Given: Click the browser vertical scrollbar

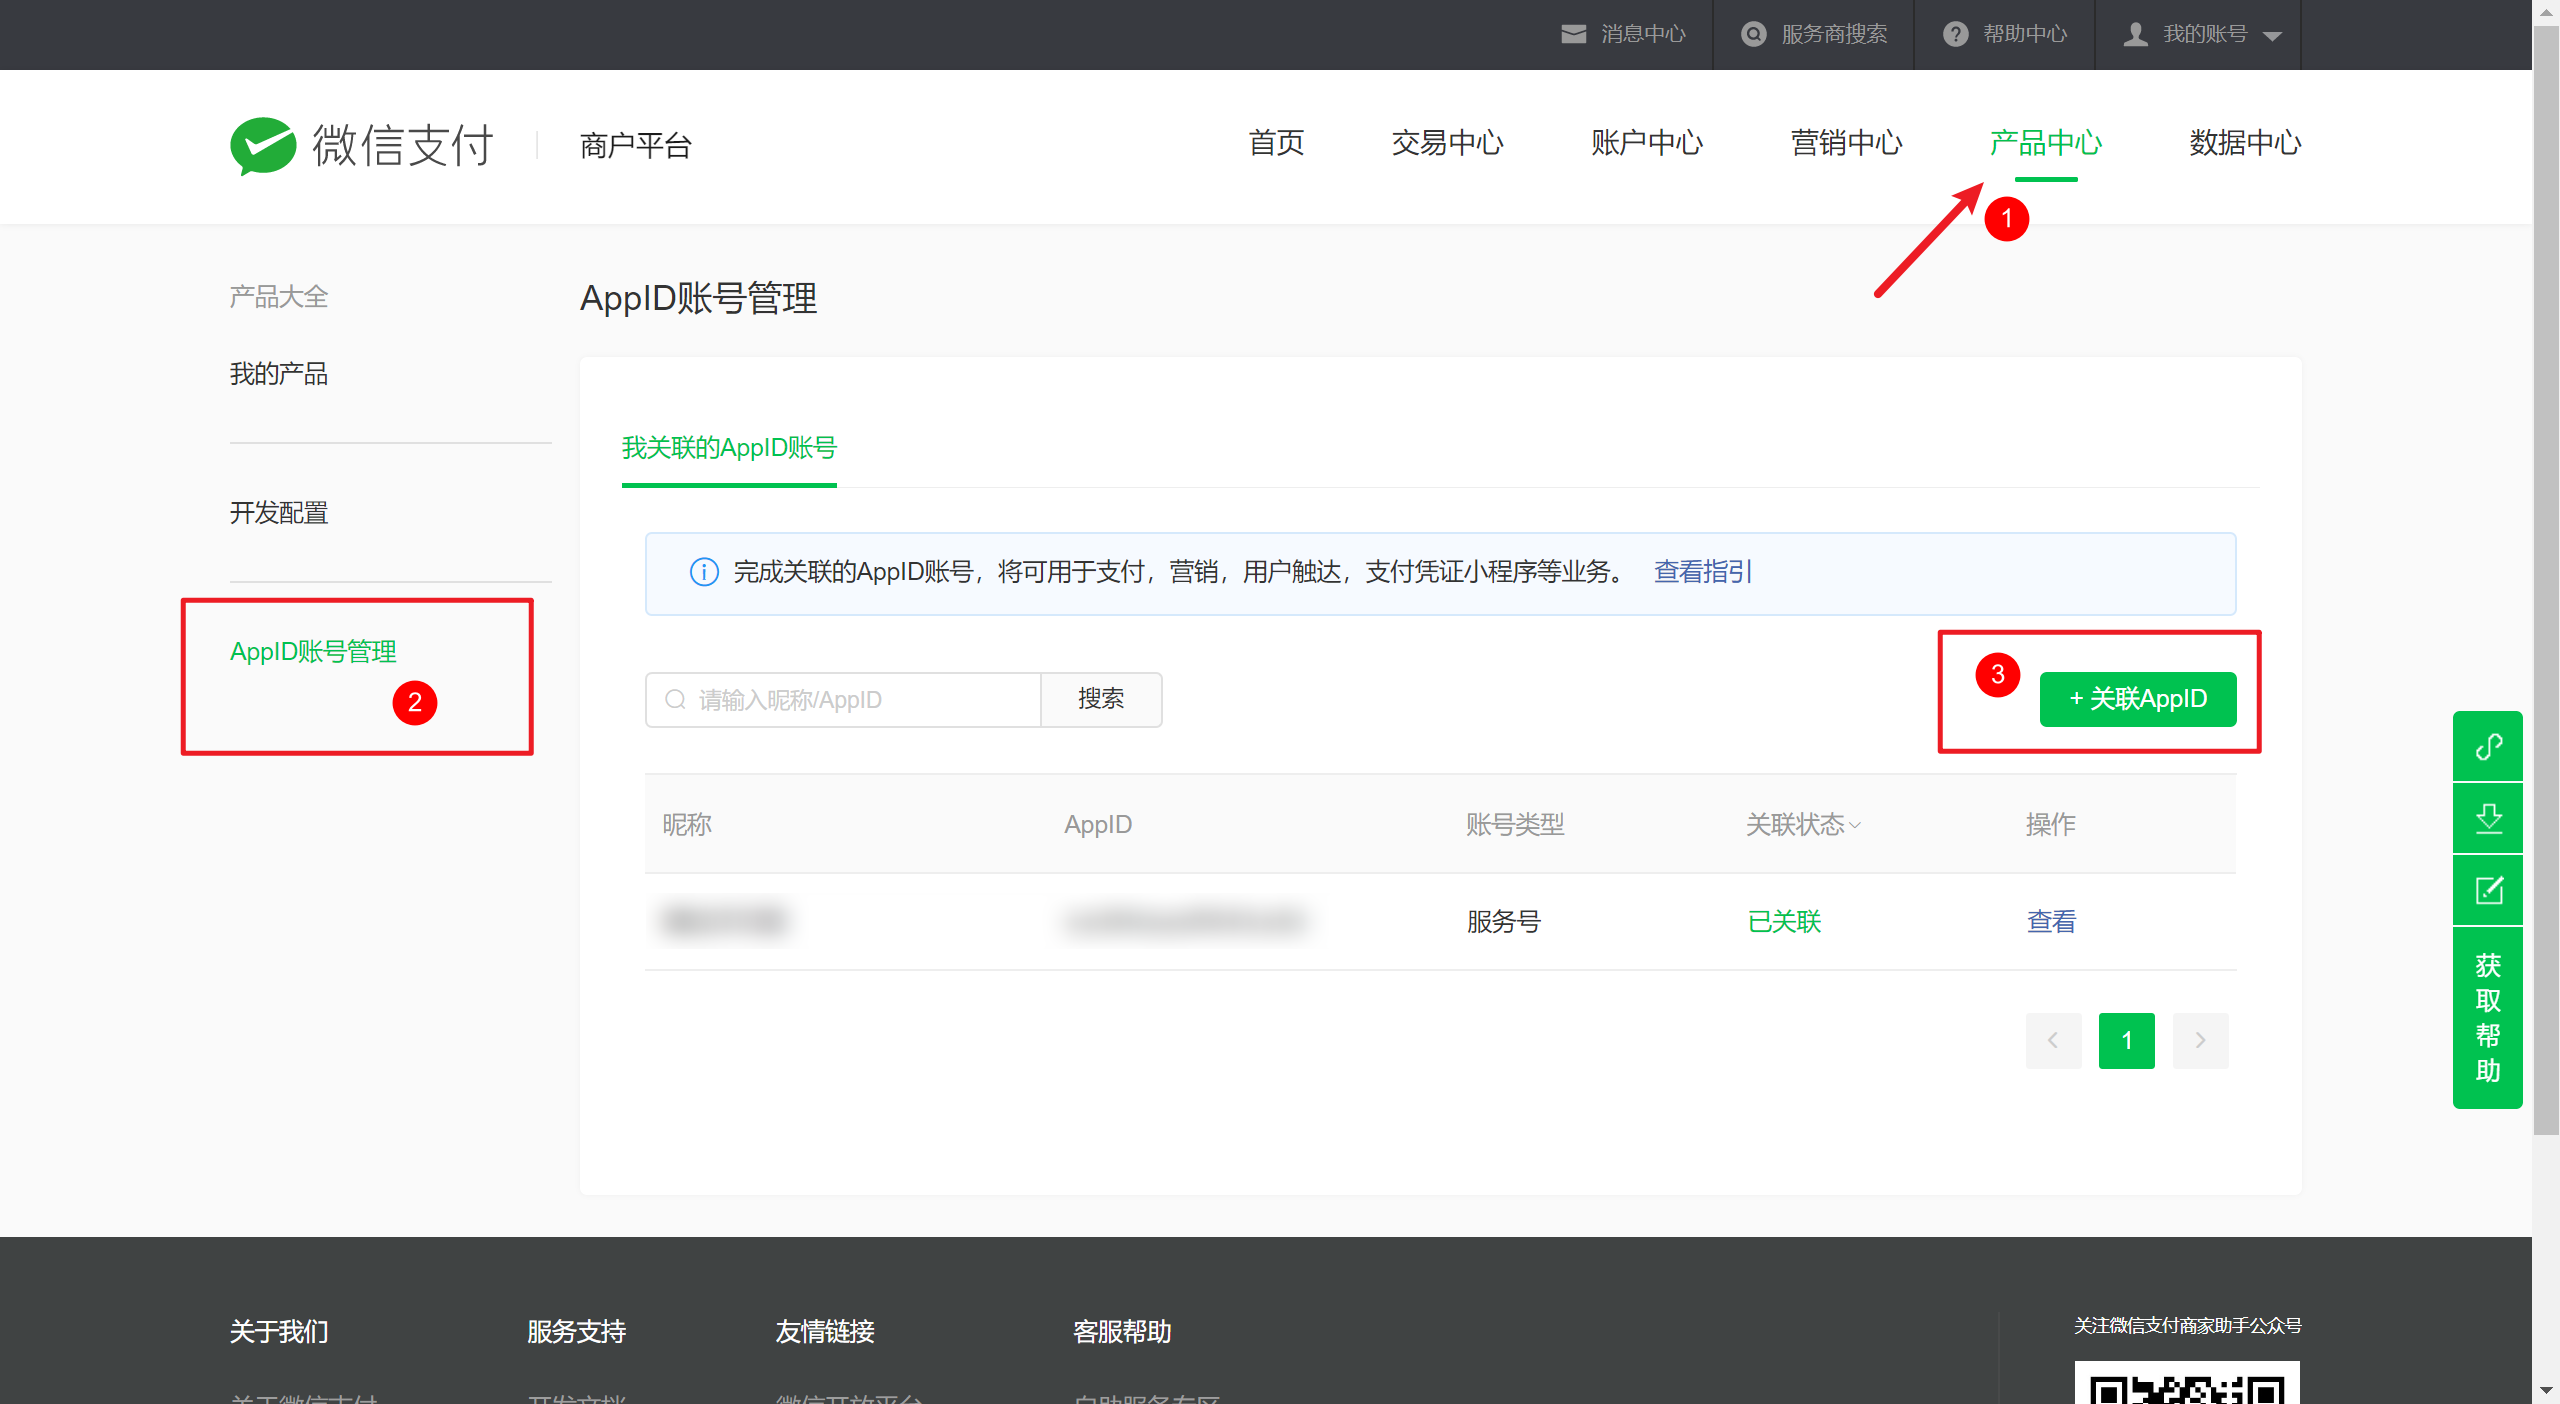Looking at the screenshot, I should pyautogui.click(x=2546, y=580).
